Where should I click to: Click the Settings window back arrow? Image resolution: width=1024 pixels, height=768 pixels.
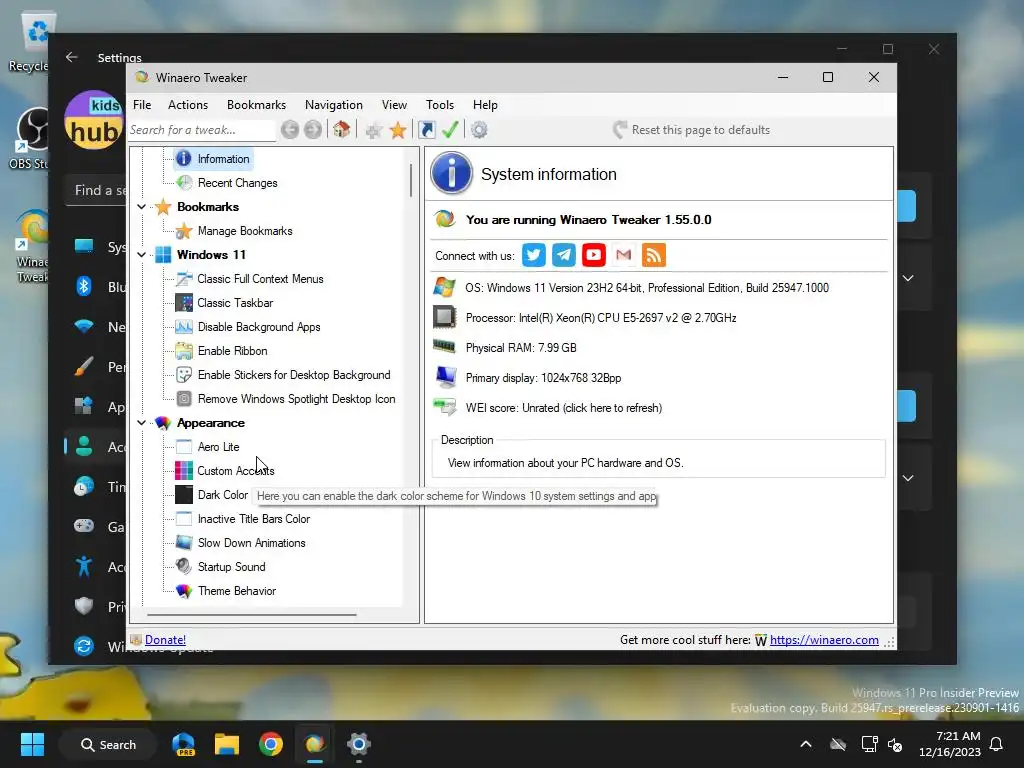pyautogui.click(x=72, y=57)
